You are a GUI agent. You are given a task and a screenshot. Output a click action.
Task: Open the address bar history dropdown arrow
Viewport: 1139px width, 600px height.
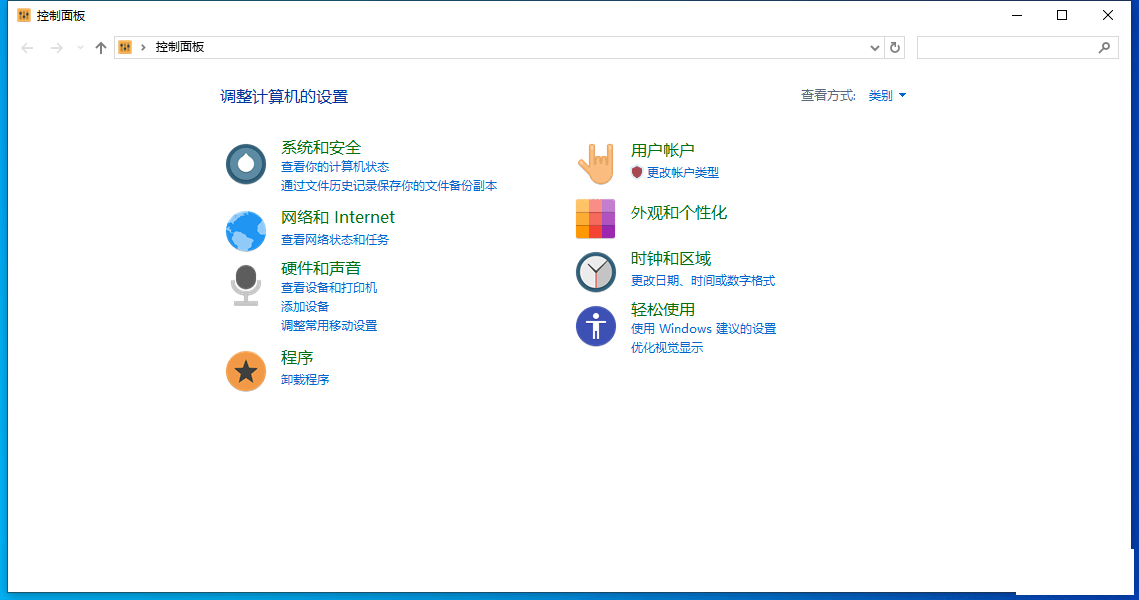(875, 47)
